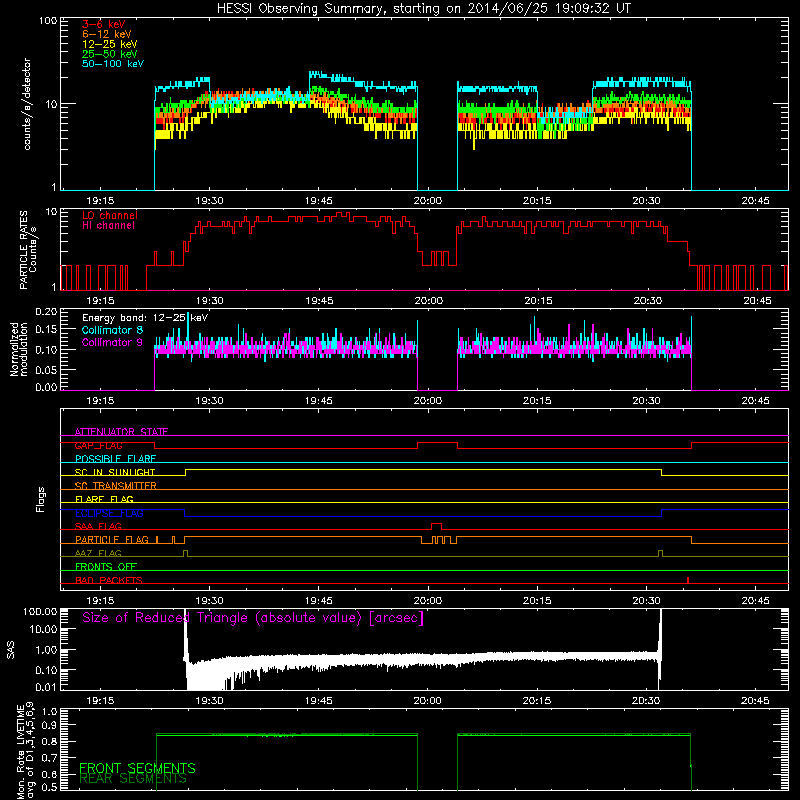Screen dimensions: 800x800
Task: Click the HESSI Observing Summary title
Action: click(x=424, y=9)
